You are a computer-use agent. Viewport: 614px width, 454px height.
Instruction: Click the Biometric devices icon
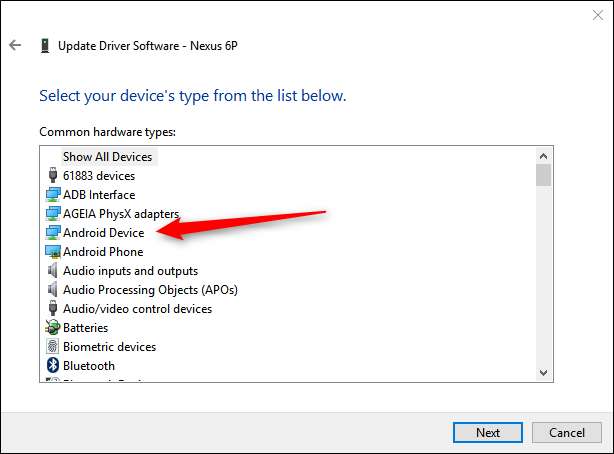[53, 347]
